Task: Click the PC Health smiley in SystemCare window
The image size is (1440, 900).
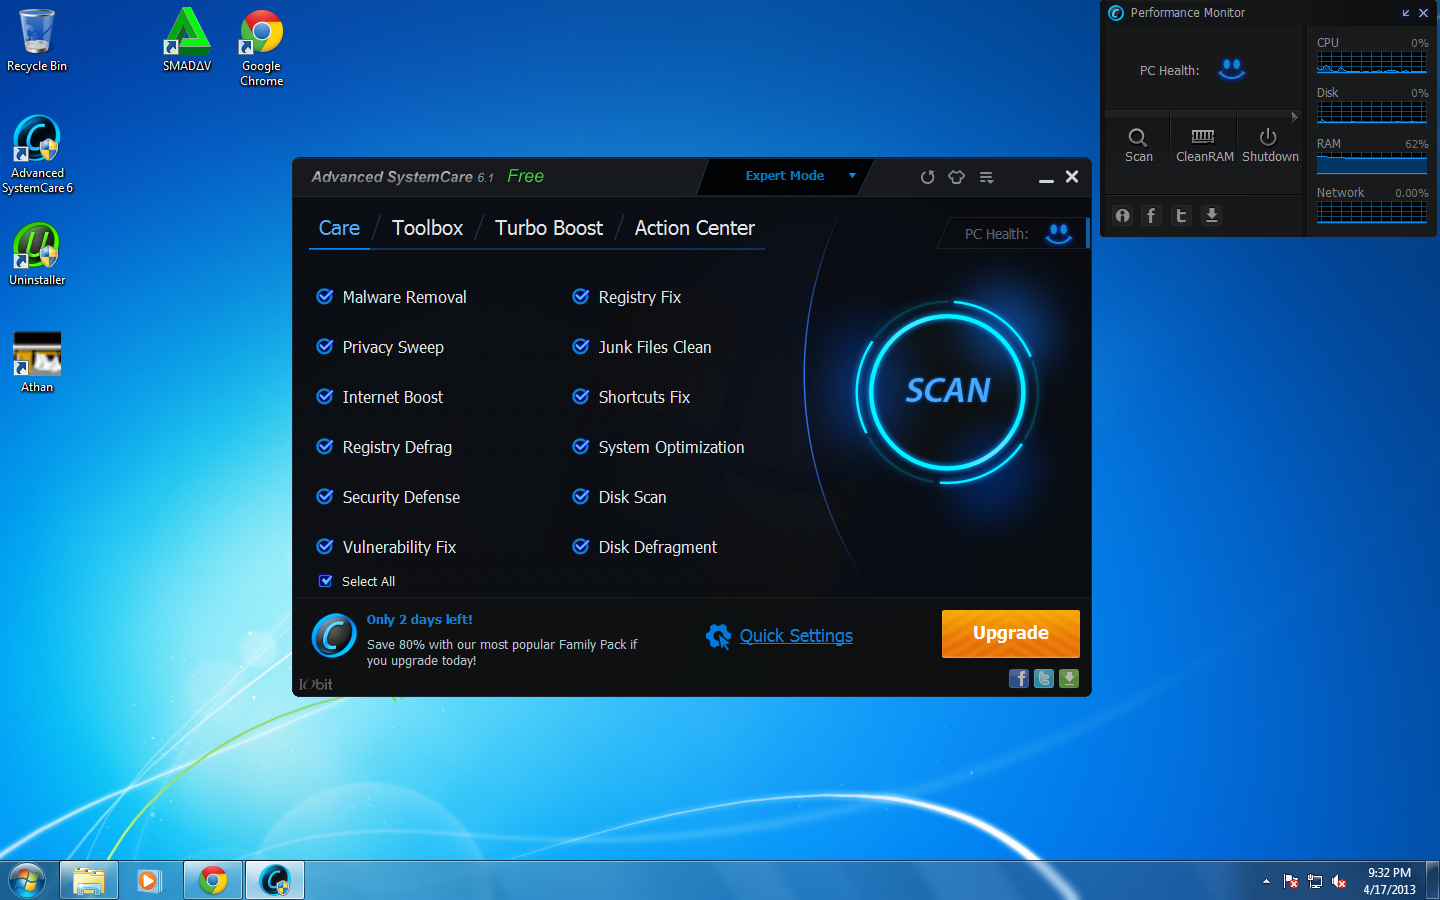Action: [x=1058, y=233]
